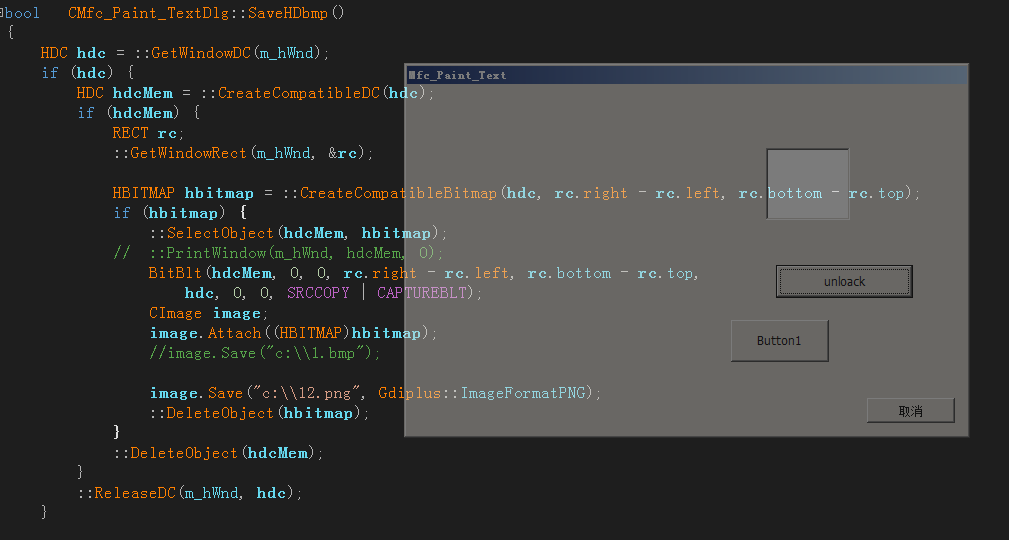Click the DeleteObject(hdcMem) line

pos(218,452)
